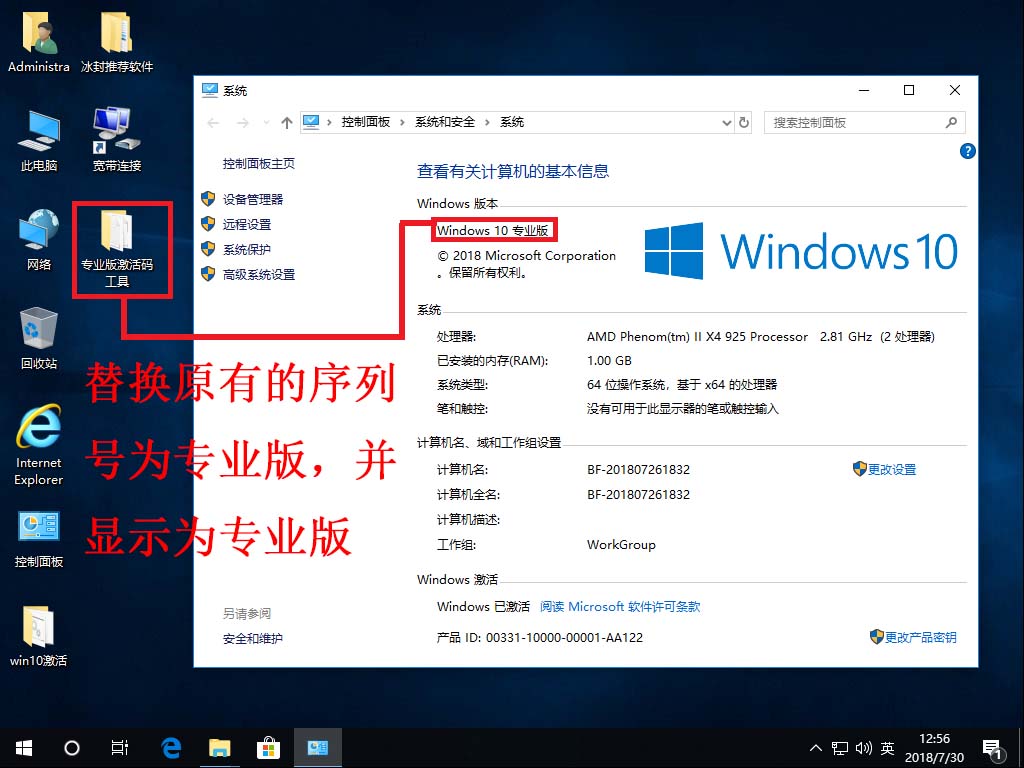The image size is (1024, 768).
Task: Open Task View on the taskbar
Action: (x=120, y=748)
